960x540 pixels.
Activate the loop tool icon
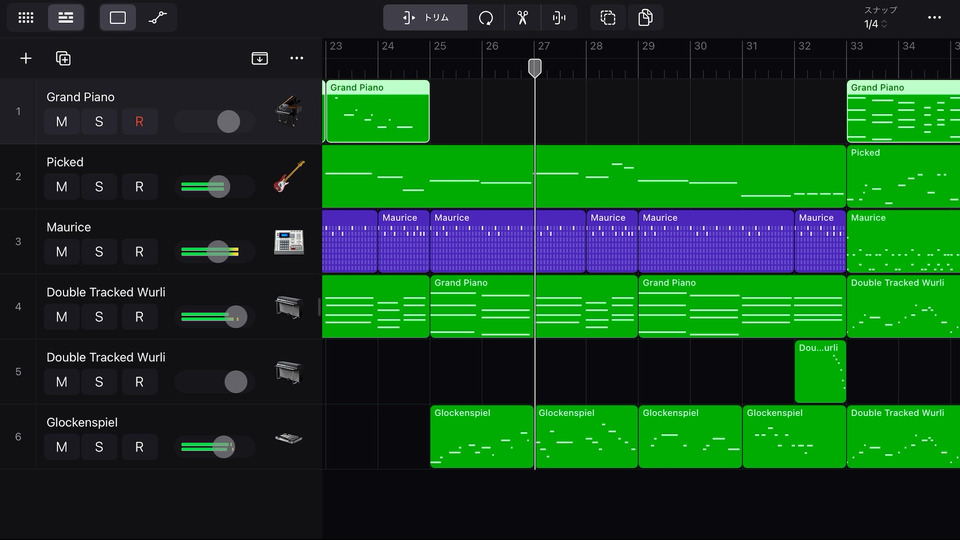click(x=486, y=18)
